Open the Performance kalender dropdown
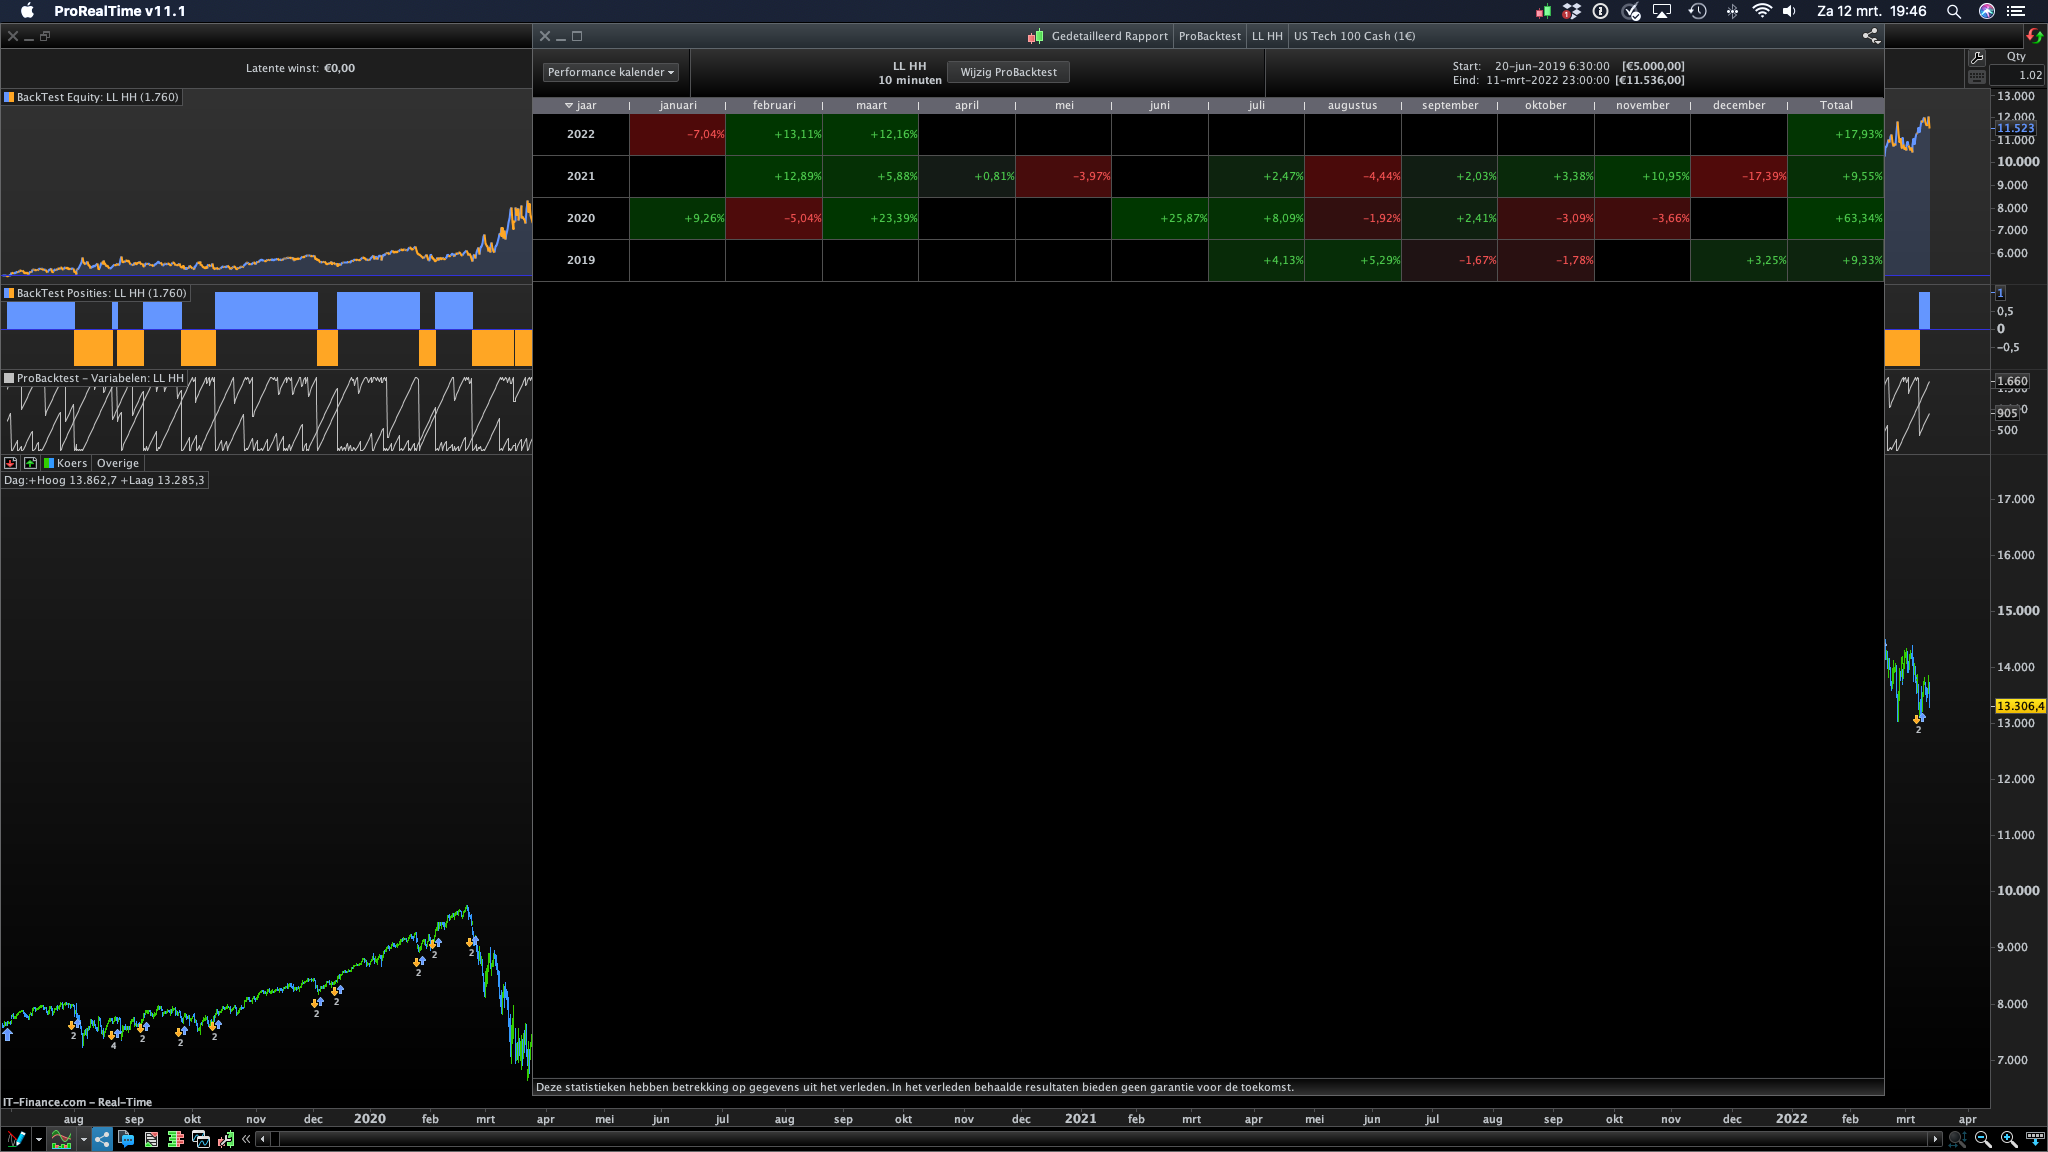The width and height of the screenshot is (2048, 1152). tap(611, 72)
